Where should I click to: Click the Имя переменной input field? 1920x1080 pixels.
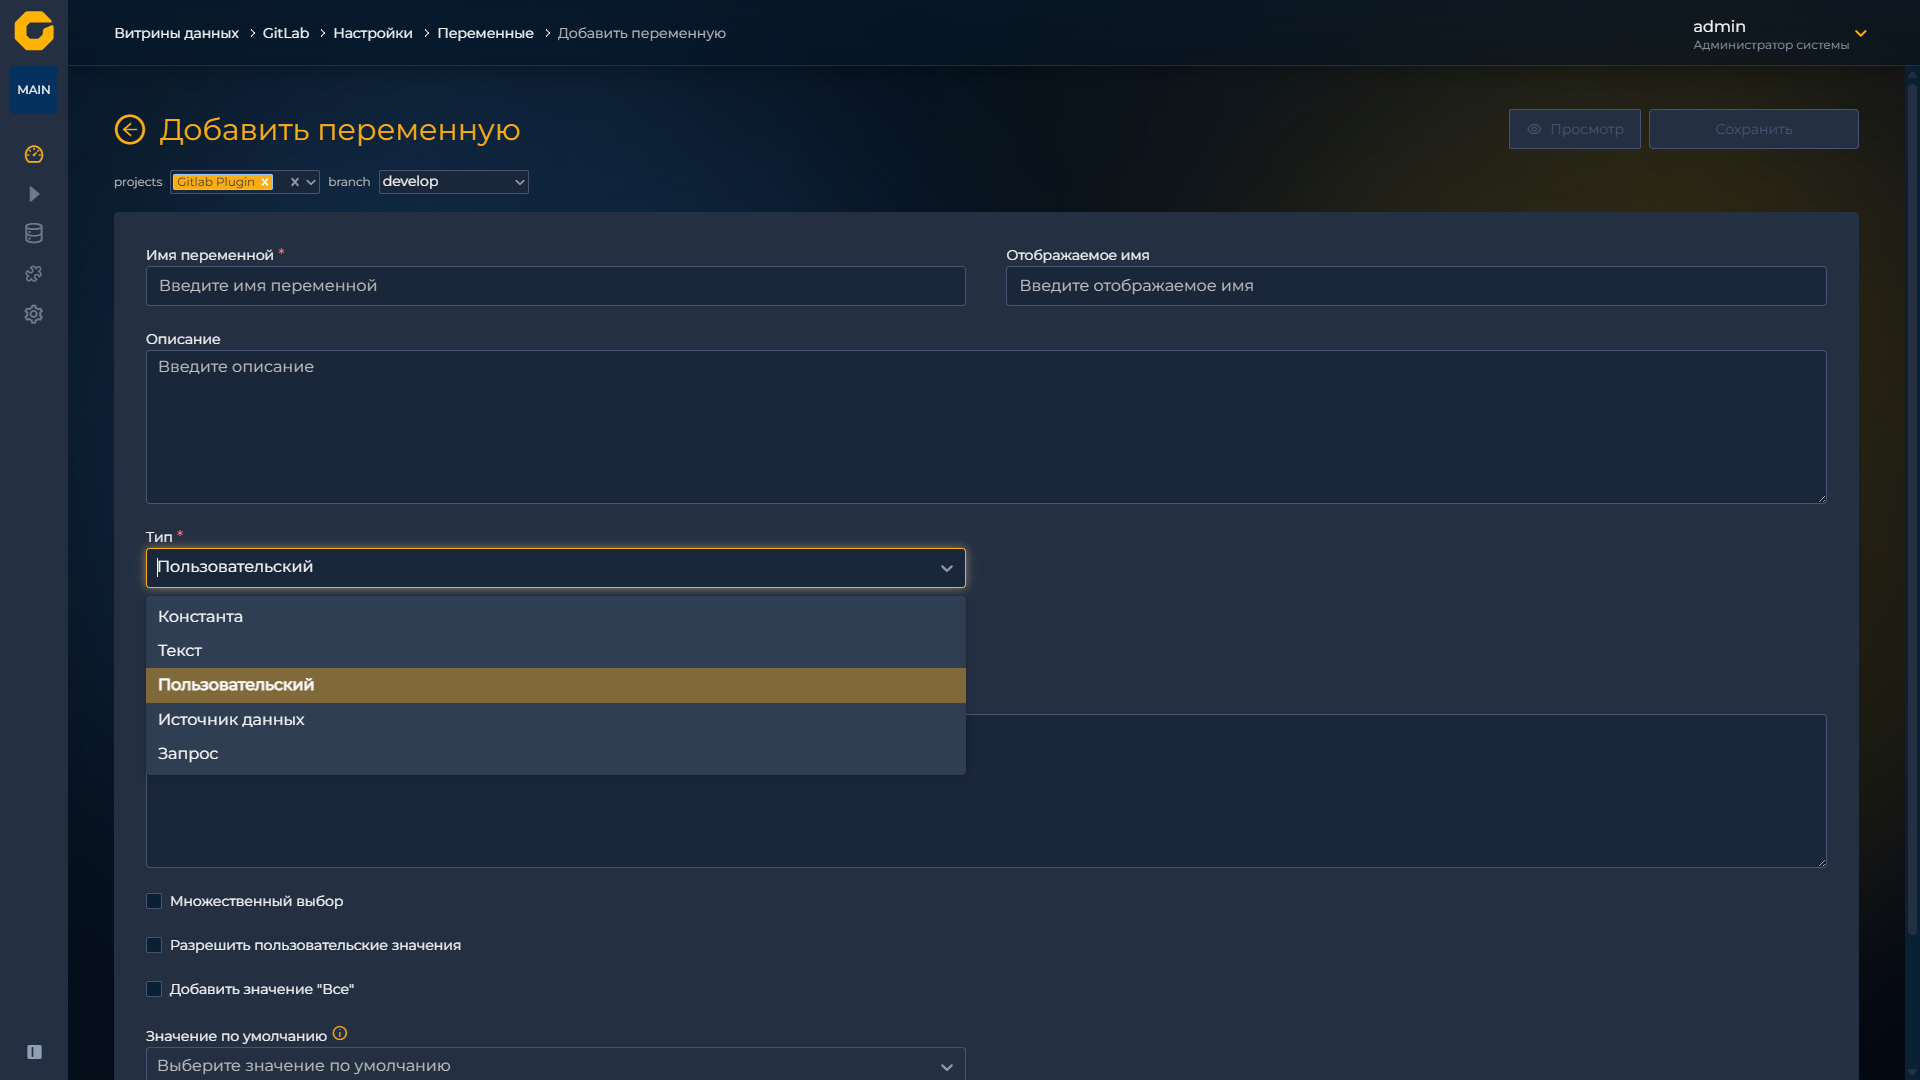pos(556,286)
